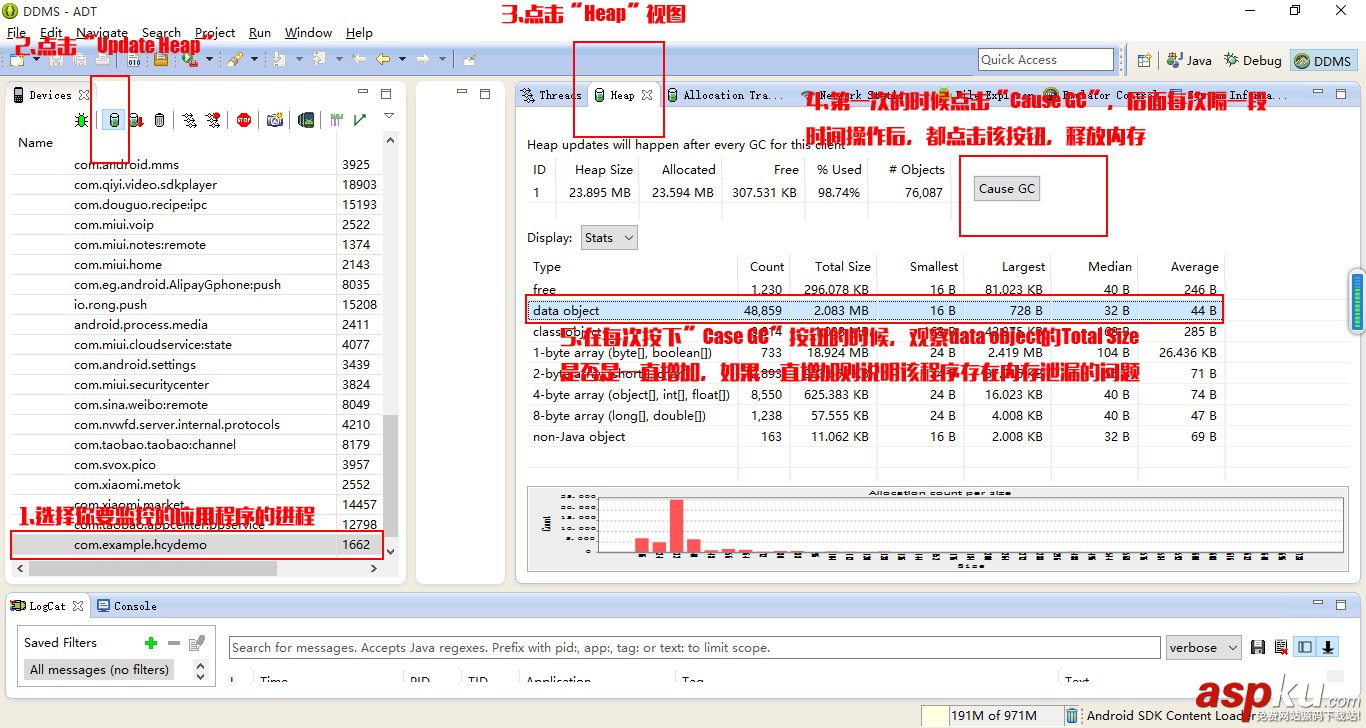Save the LogCat log to file
Viewport: 1366px width, 728px height.
(1258, 648)
